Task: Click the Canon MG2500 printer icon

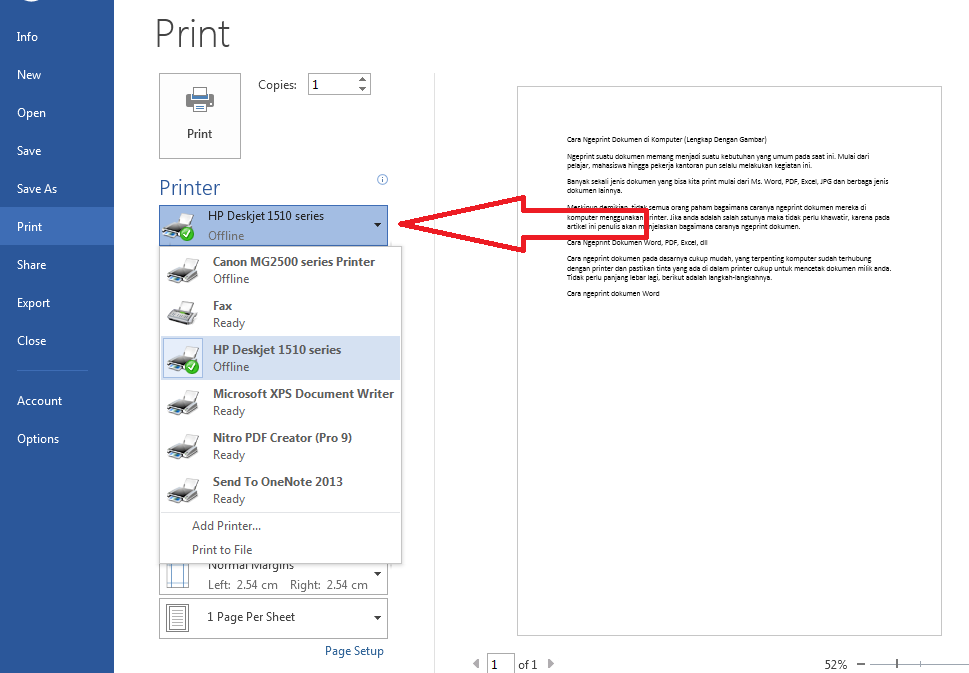Action: pos(183,271)
